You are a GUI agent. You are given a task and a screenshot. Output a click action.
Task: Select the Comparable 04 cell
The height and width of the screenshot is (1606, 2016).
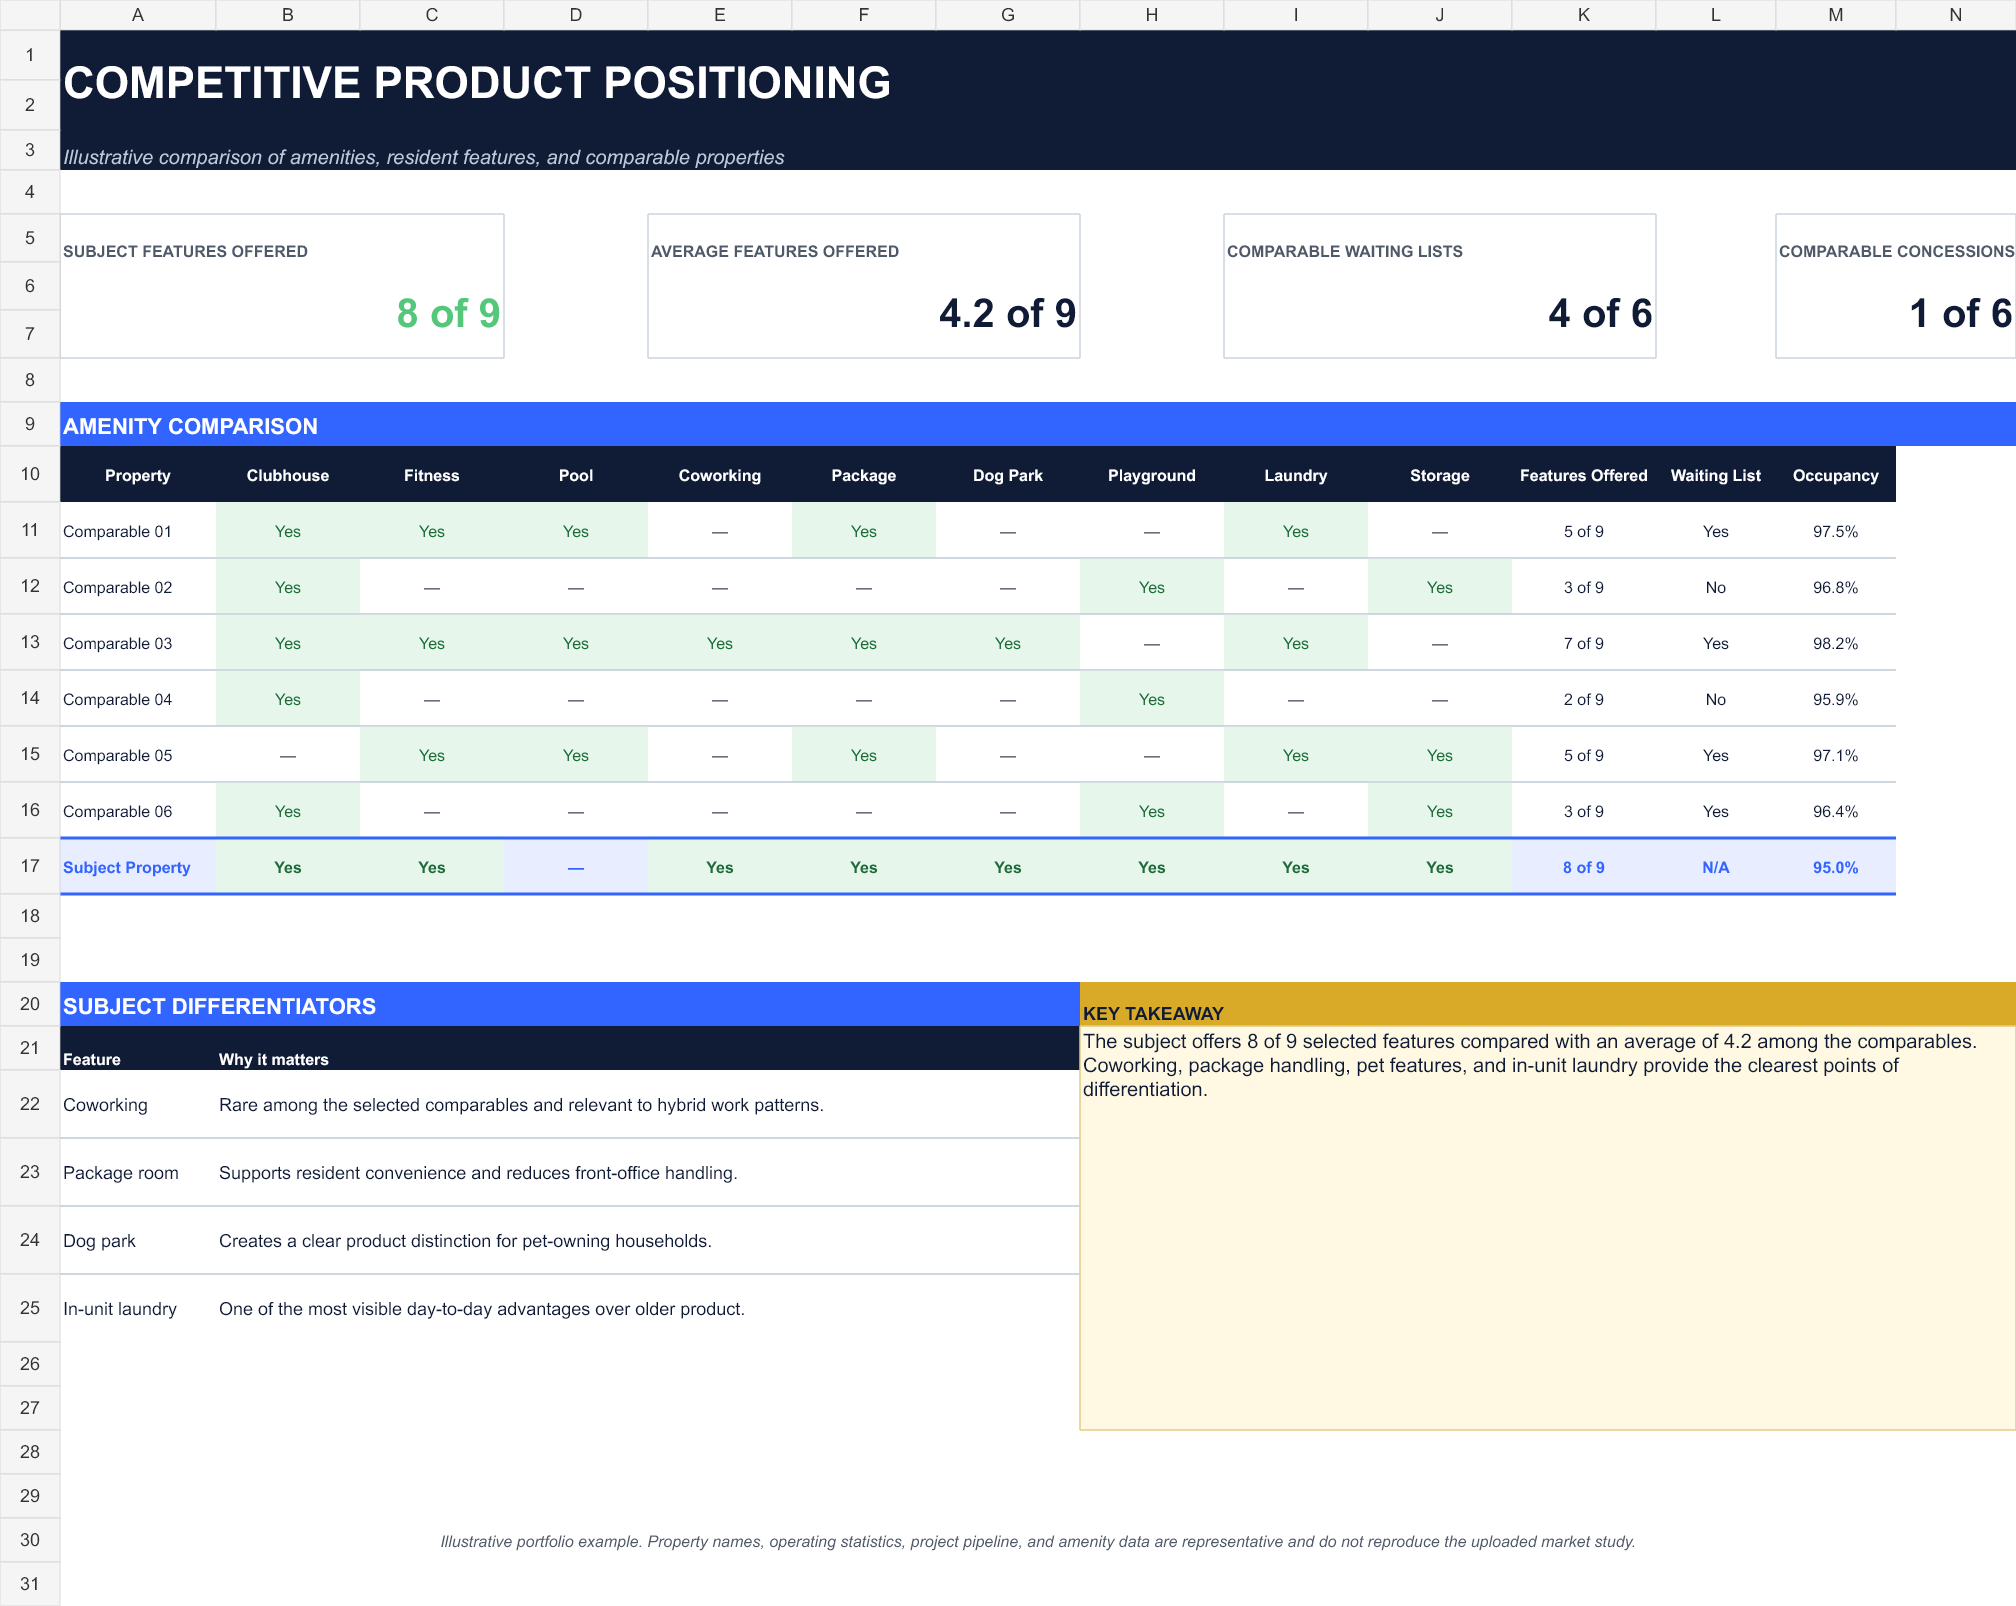click(138, 698)
